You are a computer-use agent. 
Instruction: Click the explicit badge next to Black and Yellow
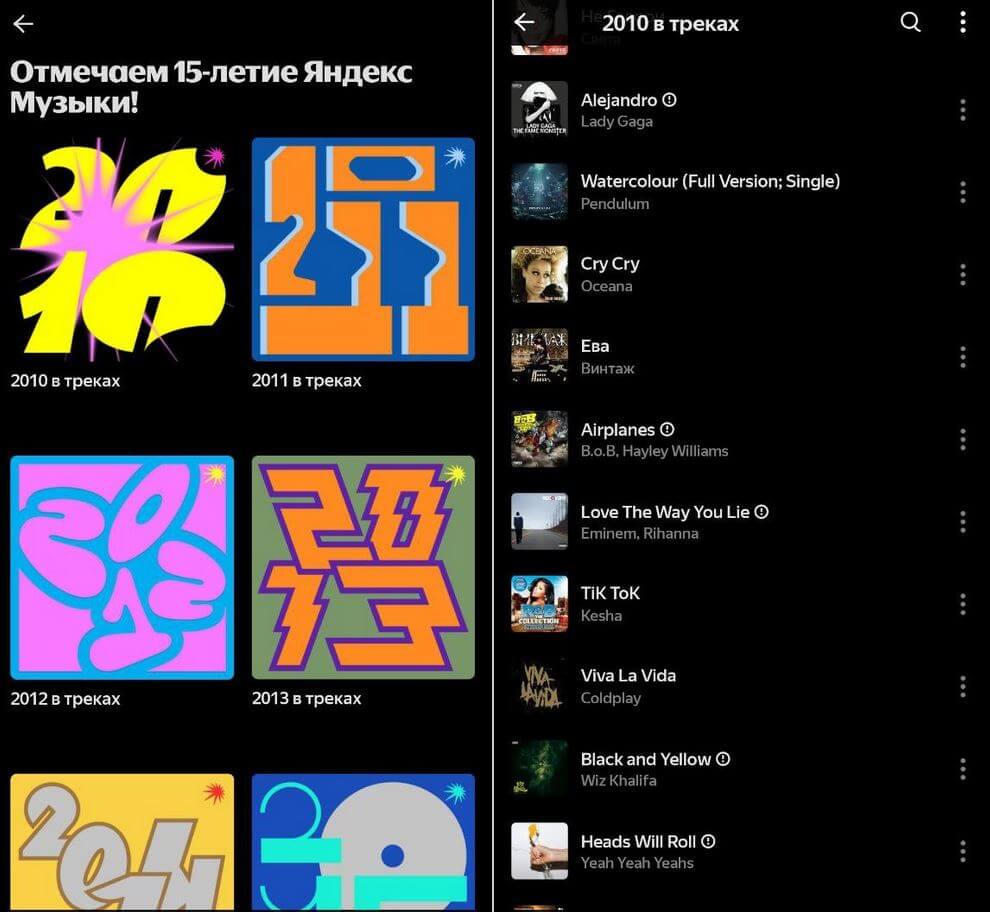click(724, 759)
